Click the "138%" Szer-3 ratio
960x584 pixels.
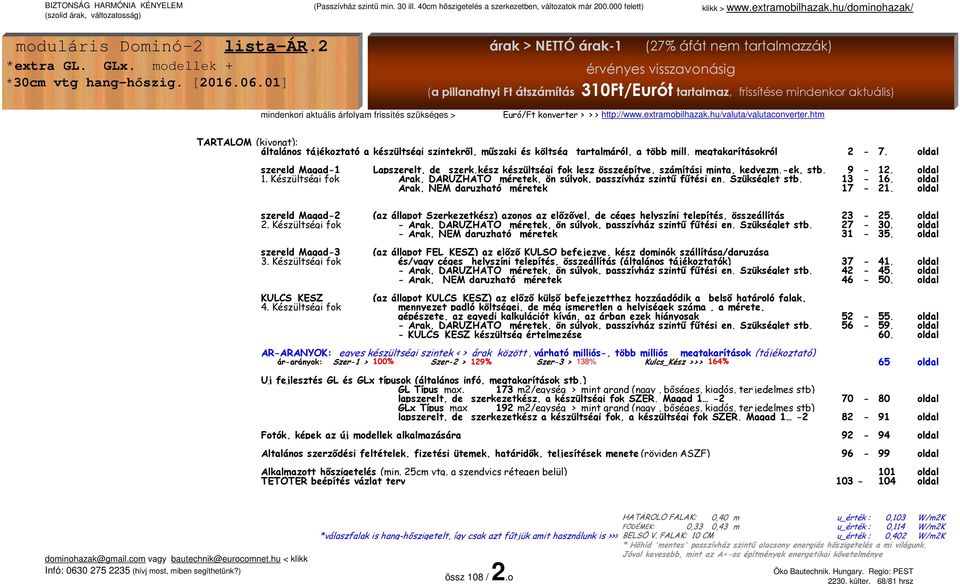(586, 362)
